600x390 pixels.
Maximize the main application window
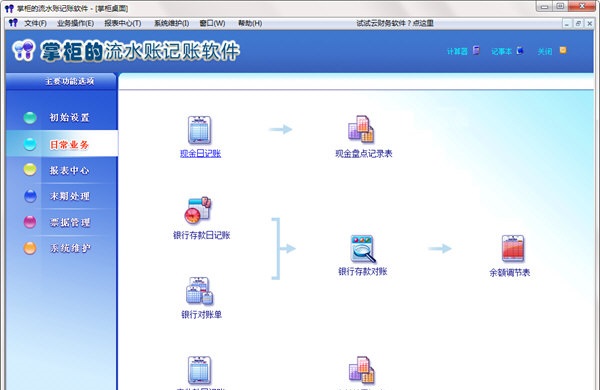tap(560, 7)
